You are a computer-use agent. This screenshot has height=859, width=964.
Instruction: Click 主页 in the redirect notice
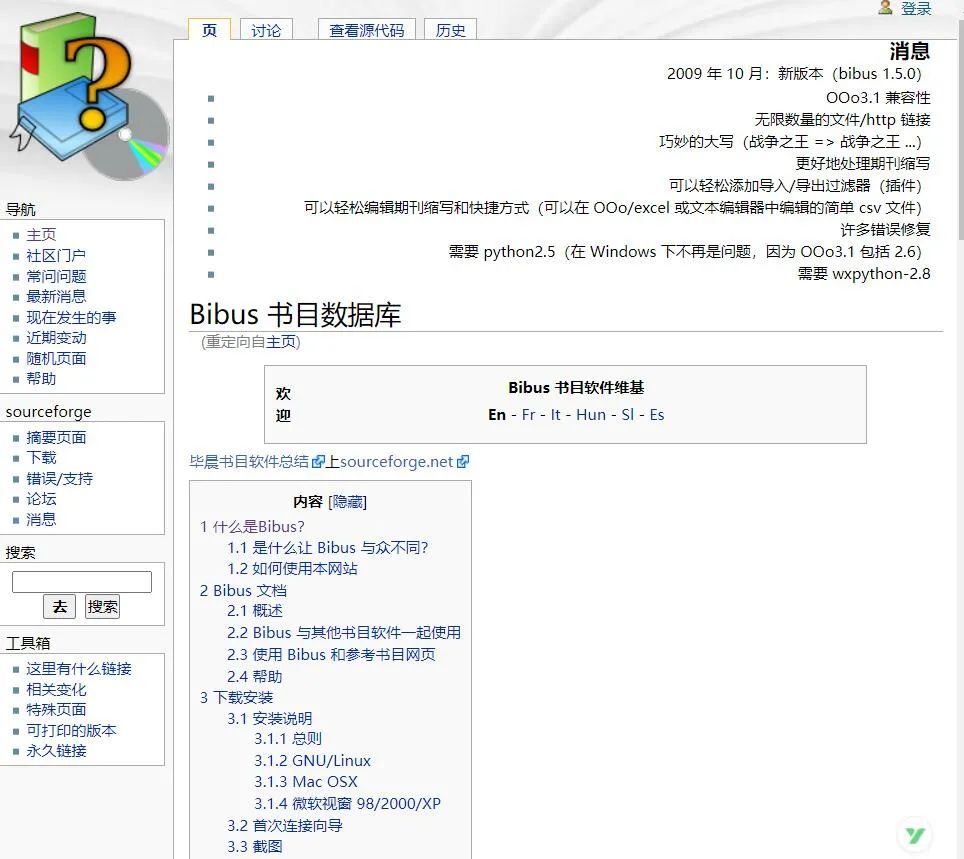[281, 342]
